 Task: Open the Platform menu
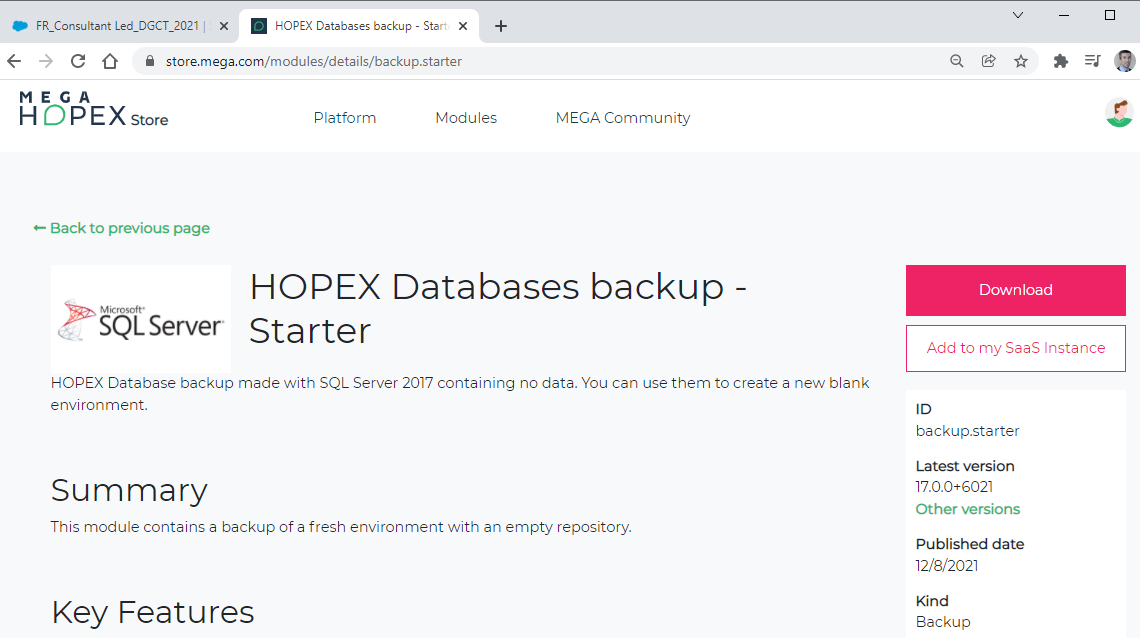(345, 118)
